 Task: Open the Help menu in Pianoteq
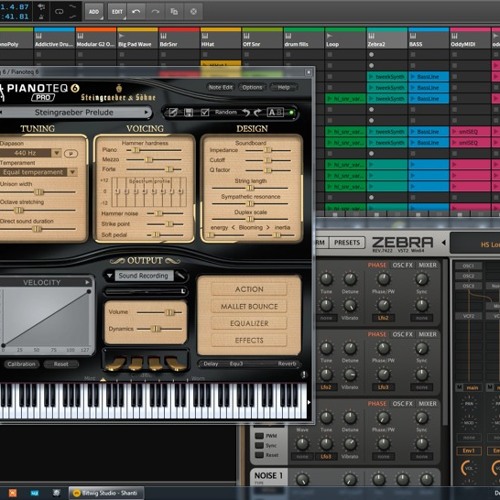pyautogui.click(x=283, y=87)
